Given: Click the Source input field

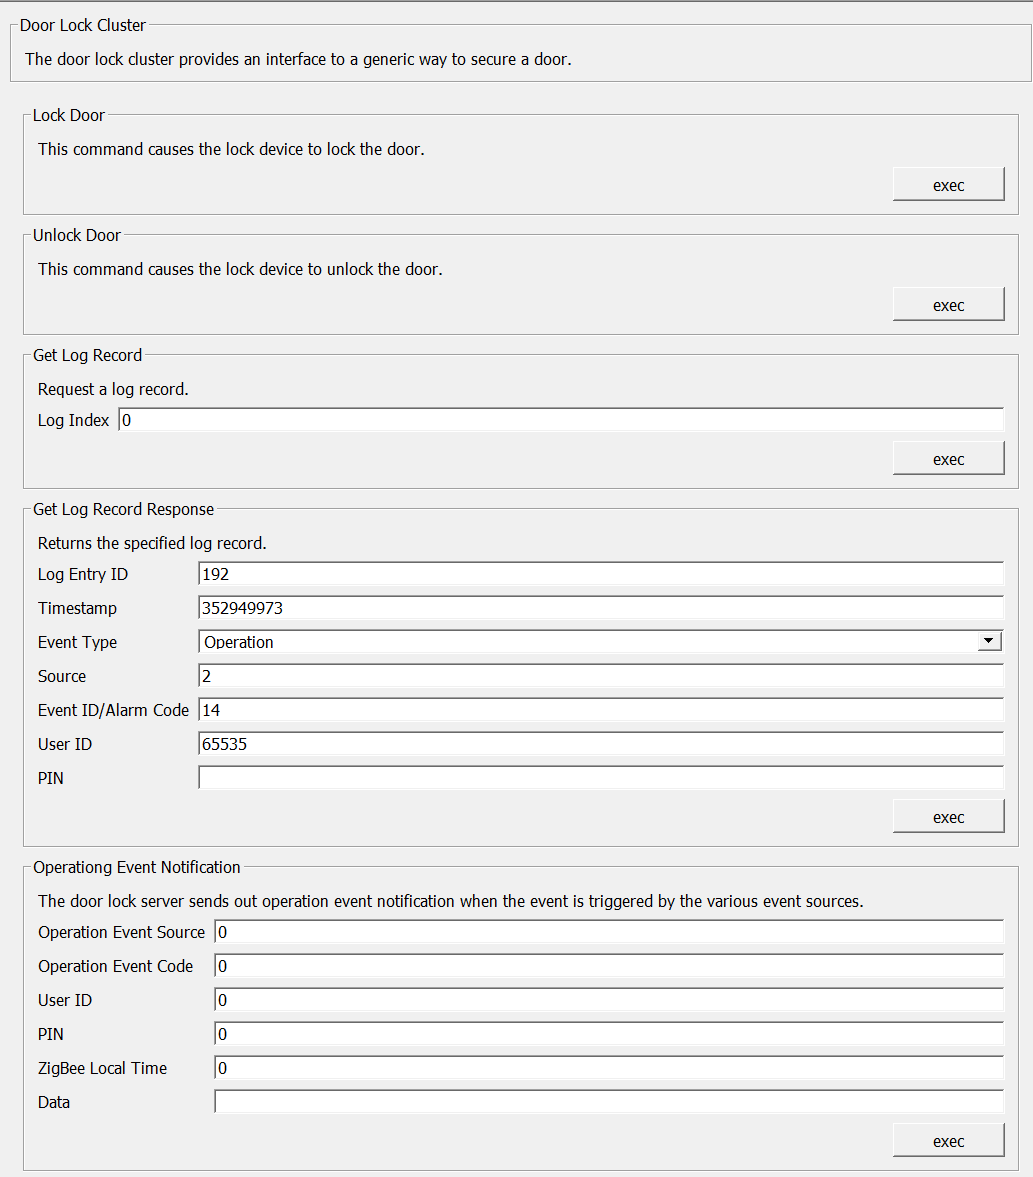Looking at the screenshot, I should tap(601, 676).
